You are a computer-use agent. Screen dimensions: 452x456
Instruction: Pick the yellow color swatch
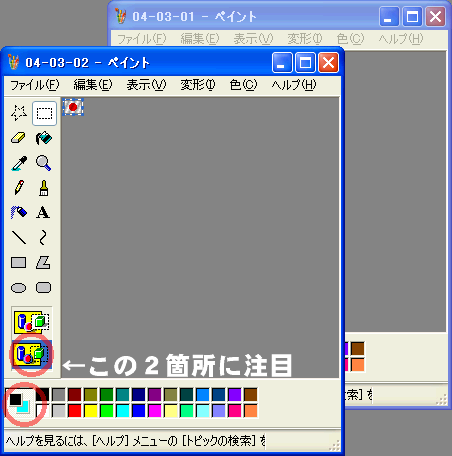(91, 411)
